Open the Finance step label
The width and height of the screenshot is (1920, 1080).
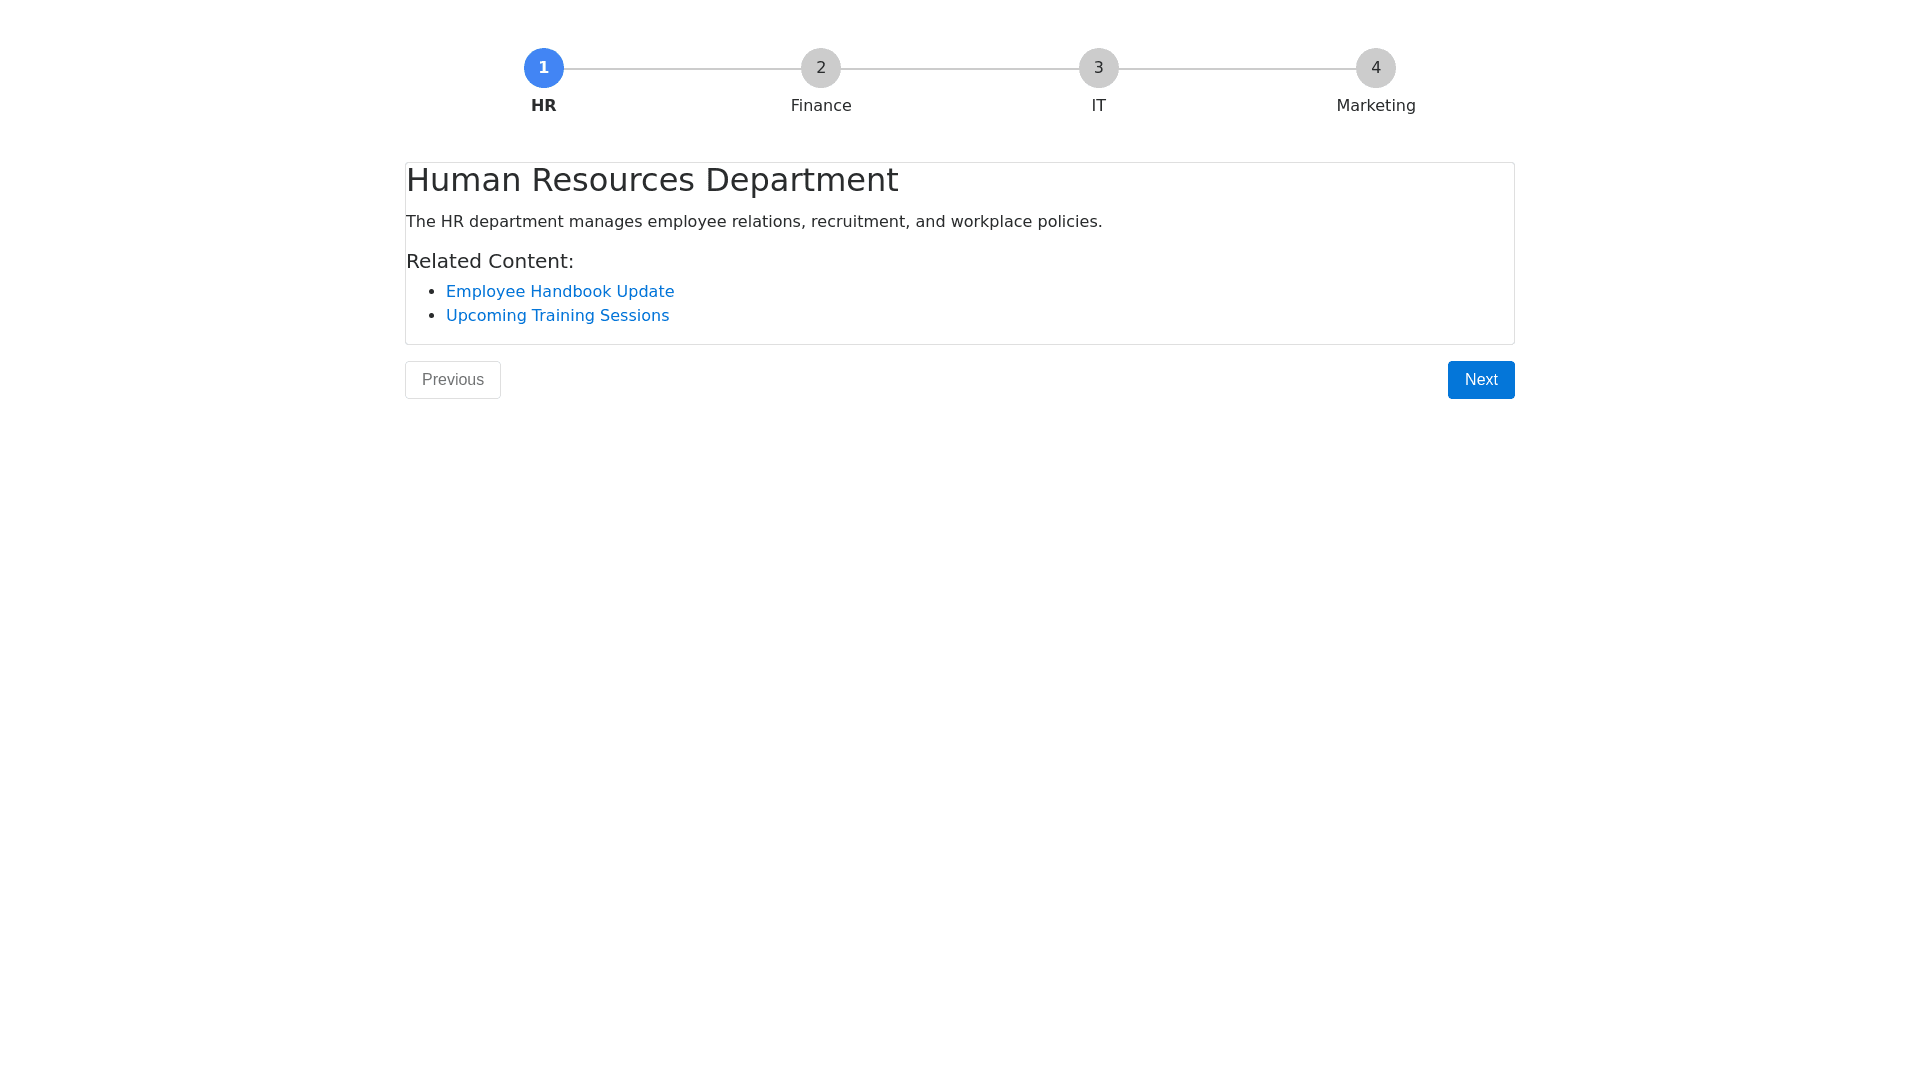pyautogui.click(x=821, y=106)
